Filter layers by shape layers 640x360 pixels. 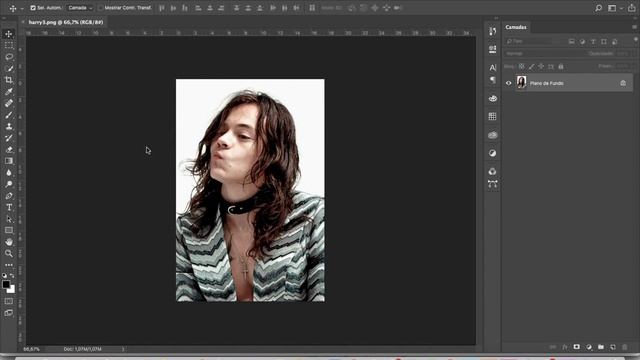(604, 42)
